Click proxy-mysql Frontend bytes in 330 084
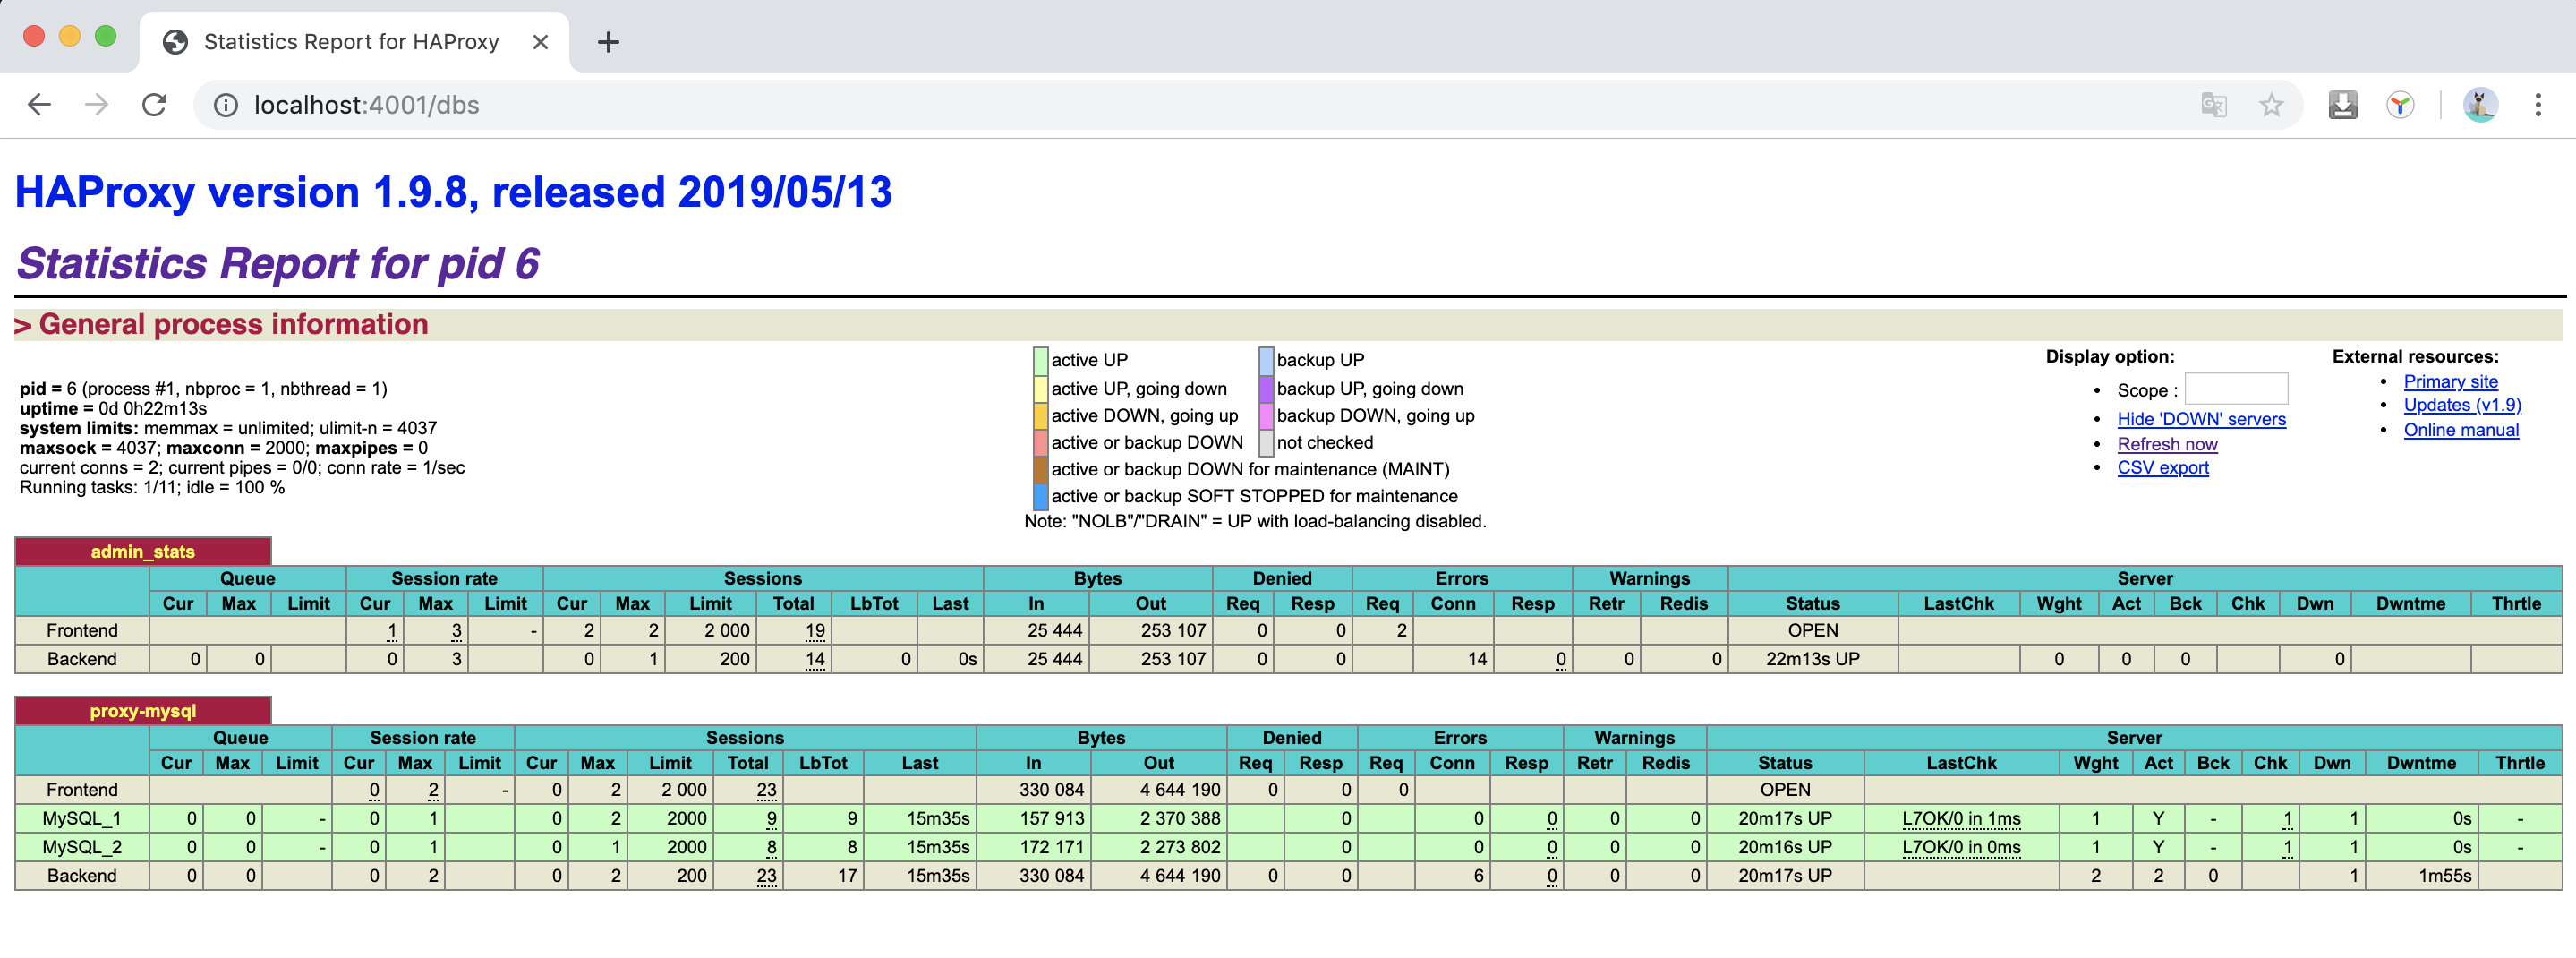Screen dimensions: 2576x958 (1051, 789)
